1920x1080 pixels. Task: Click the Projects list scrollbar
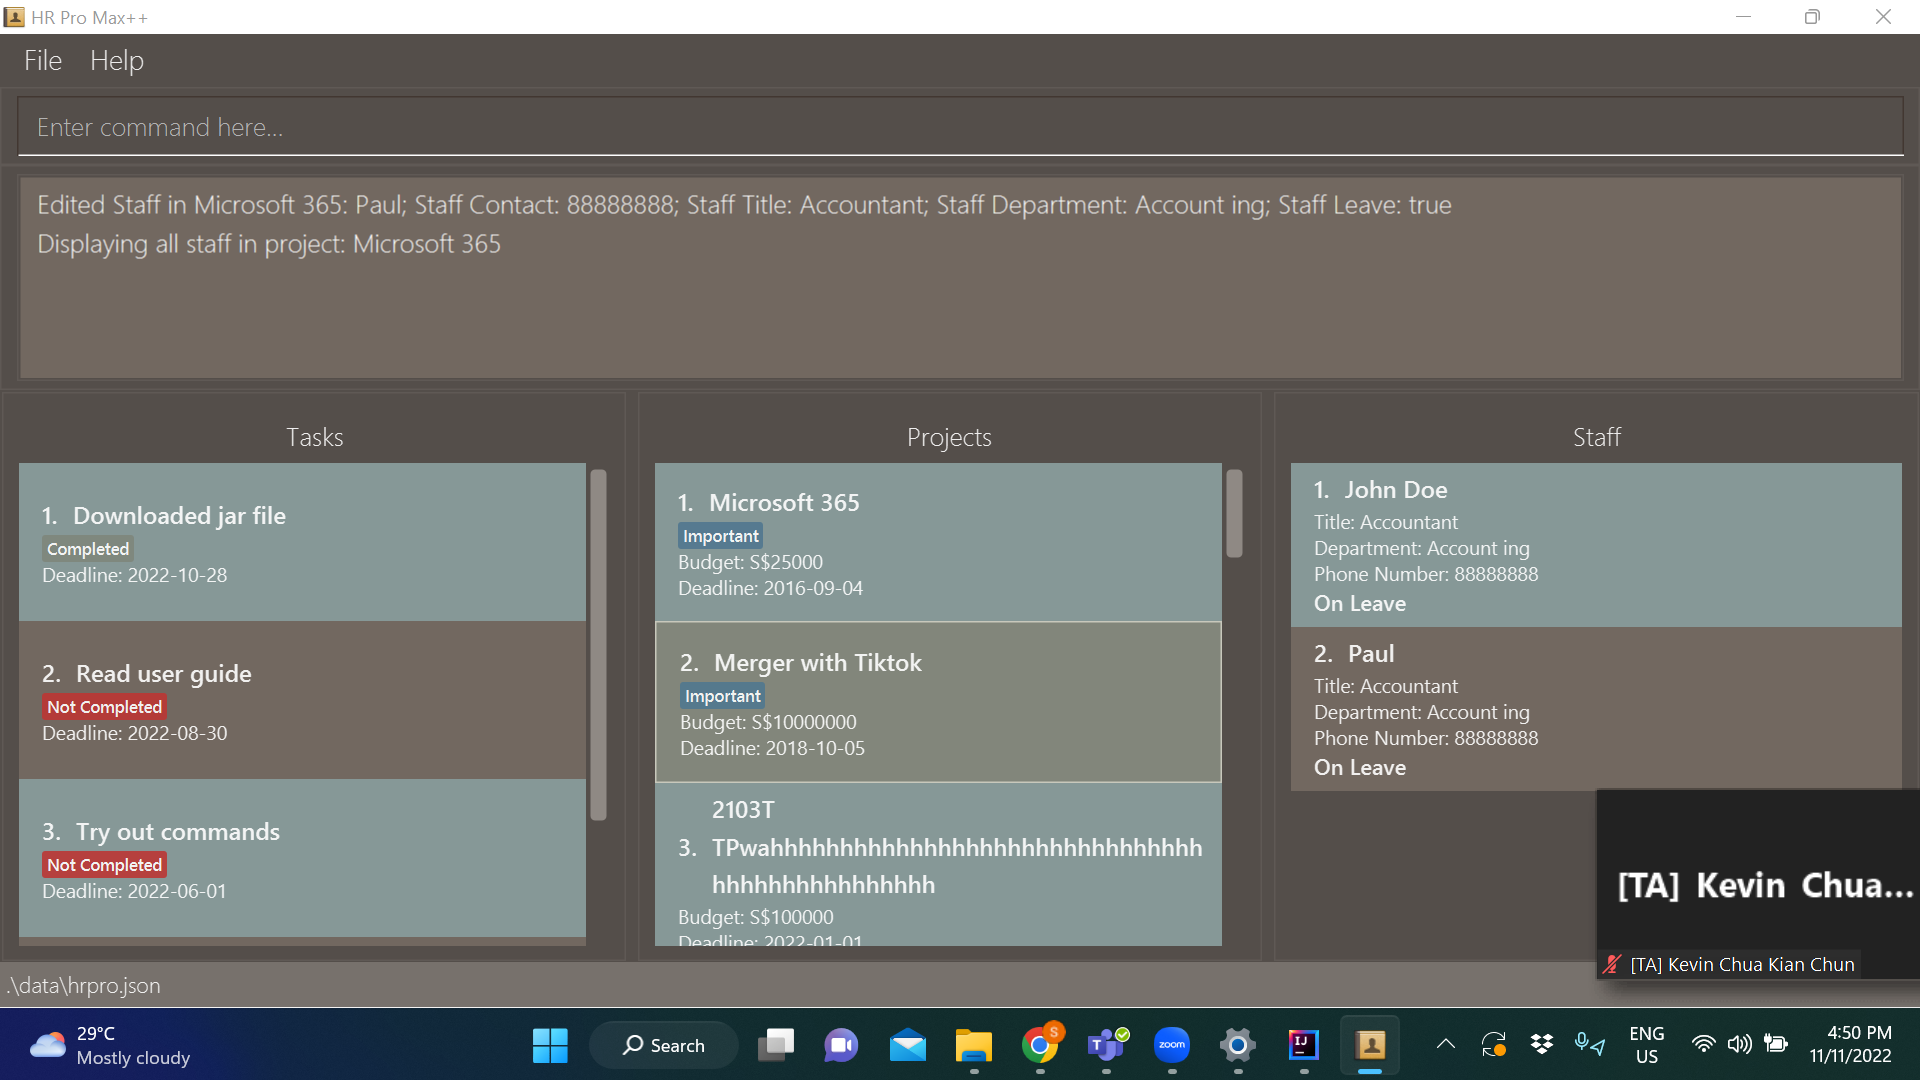1234,513
